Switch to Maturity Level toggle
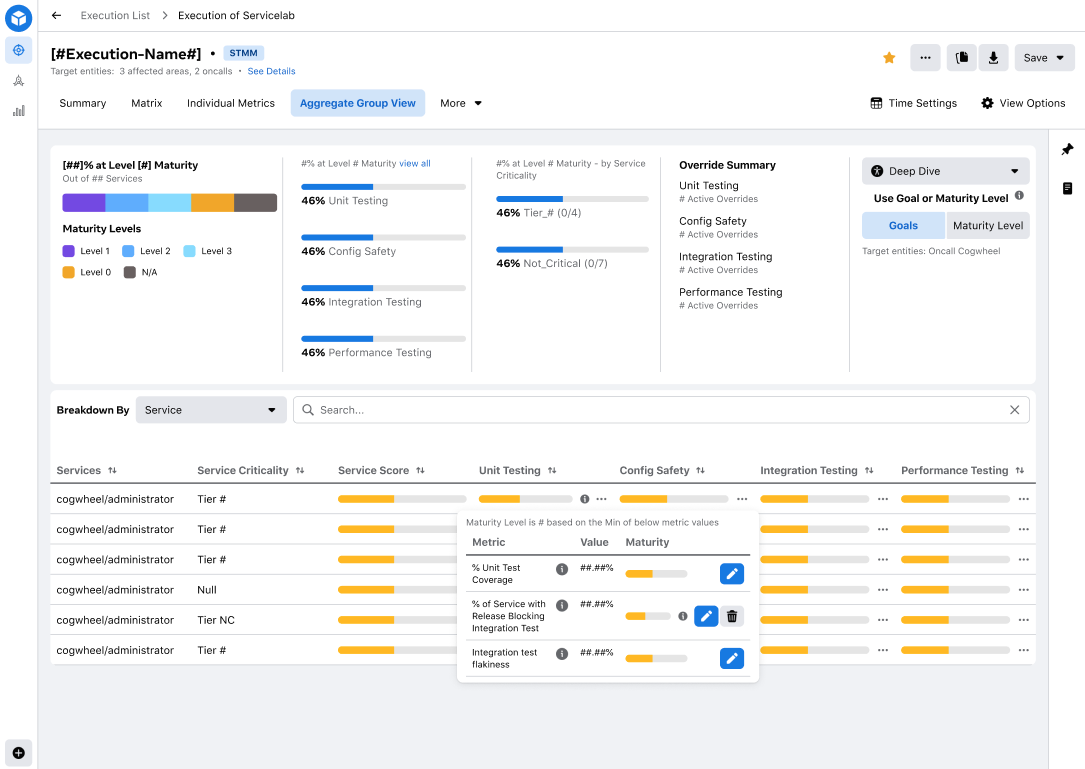 (987, 226)
